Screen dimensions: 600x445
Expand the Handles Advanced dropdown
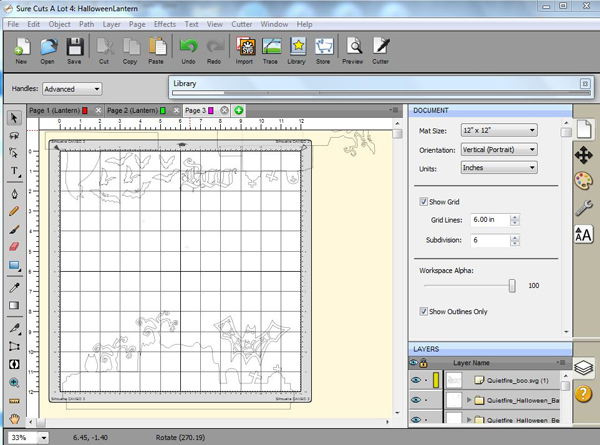[x=71, y=89]
